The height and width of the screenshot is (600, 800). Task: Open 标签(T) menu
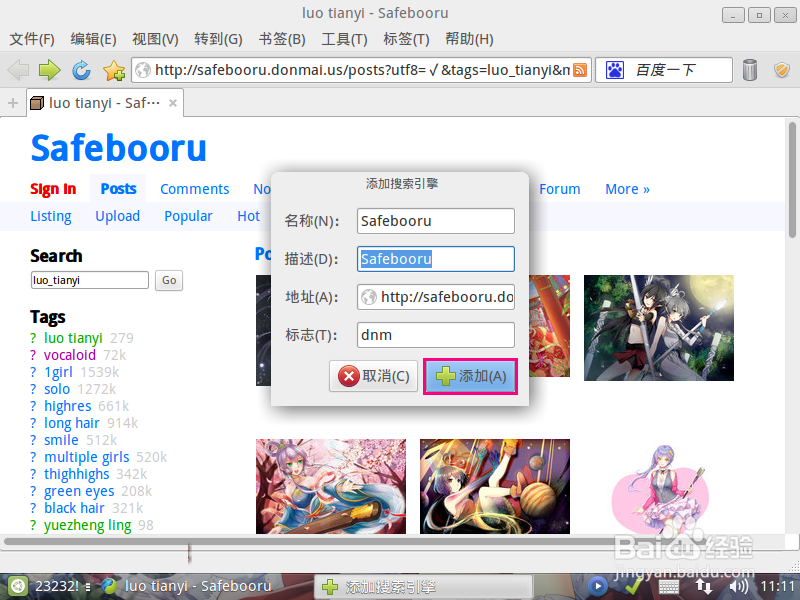(x=406, y=39)
